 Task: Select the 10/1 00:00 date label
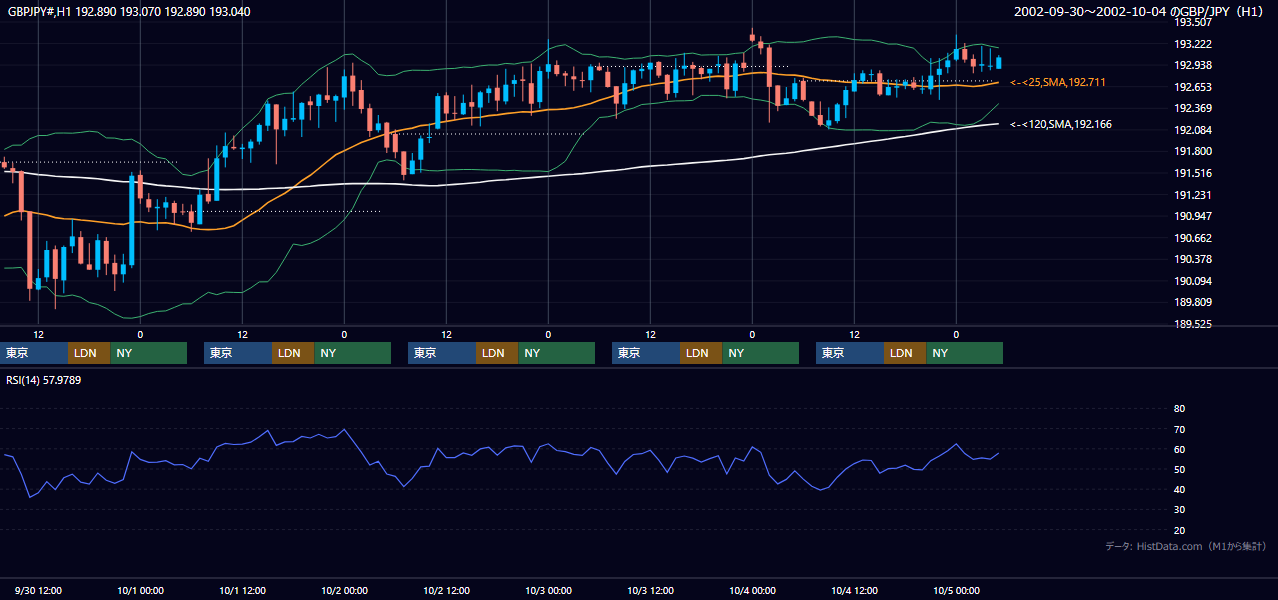point(141,591)
